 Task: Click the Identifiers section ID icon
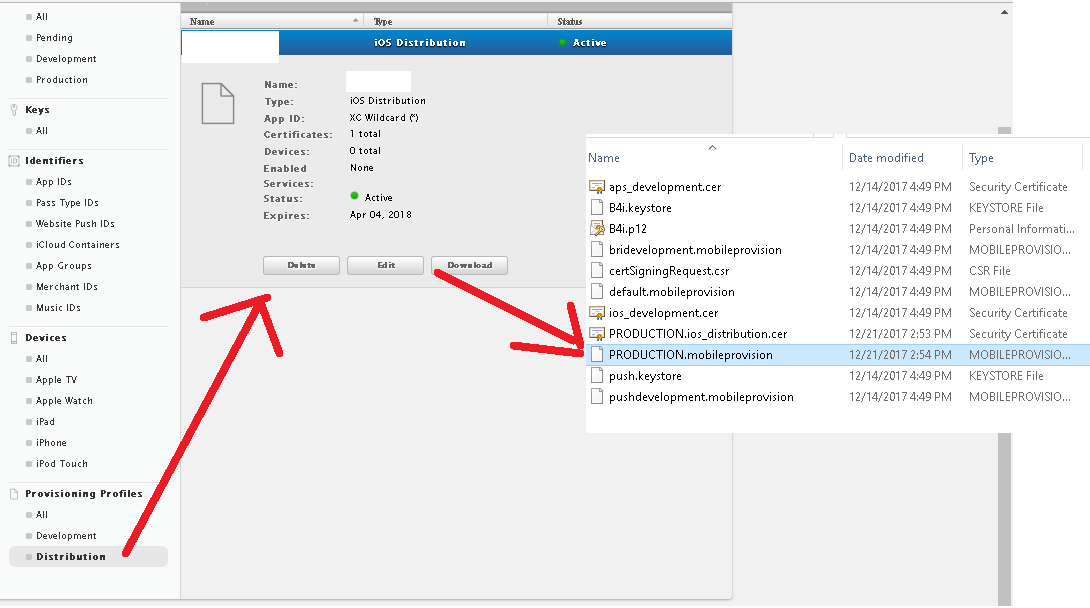[14, 161]
